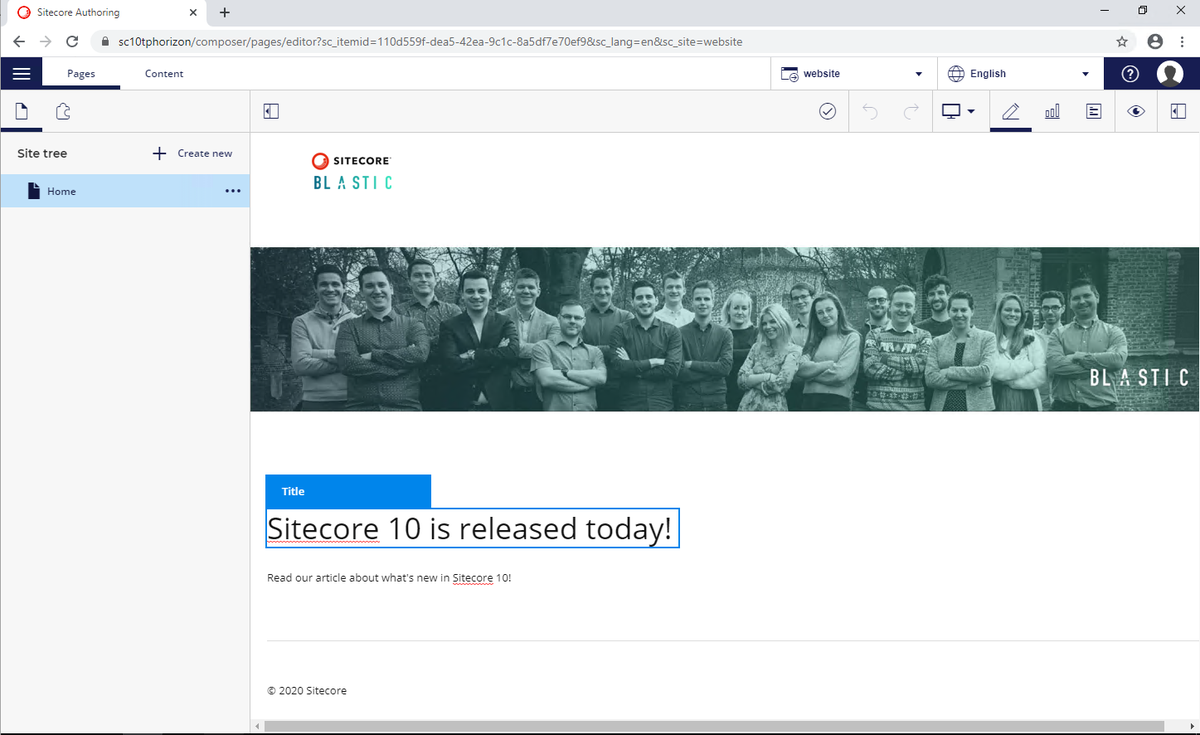Open the hamburger main menu
1200x735 pixels.
point(22,73)
